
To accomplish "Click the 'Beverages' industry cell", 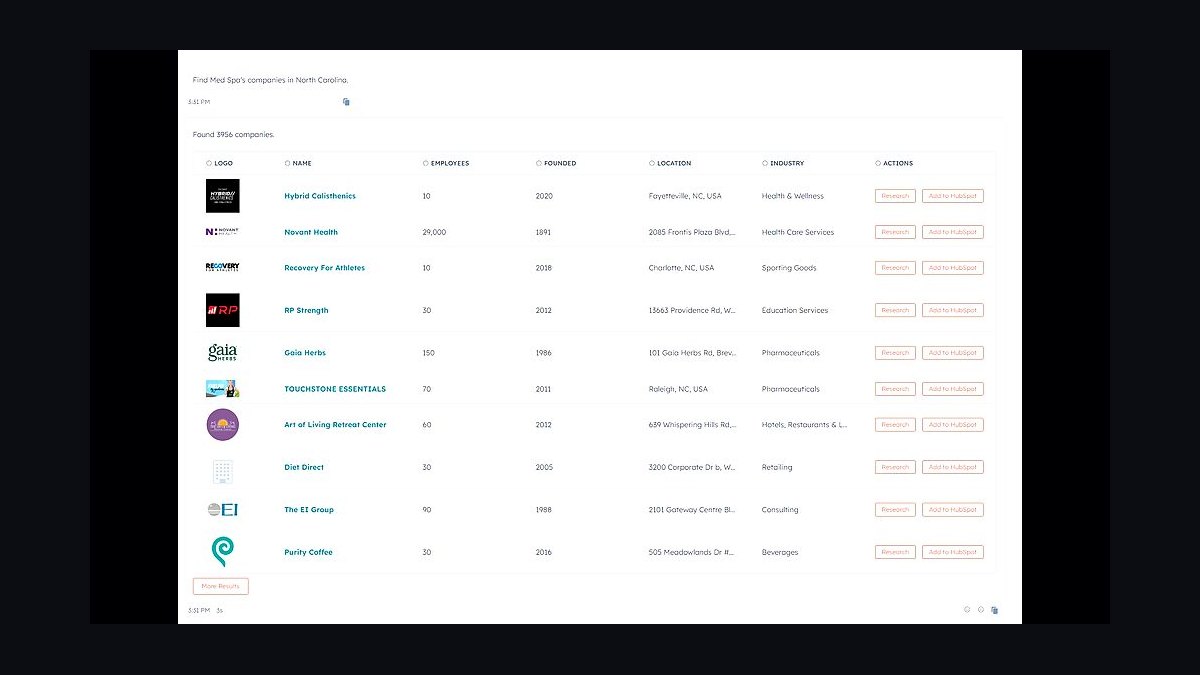I will [x=780, y=552].
